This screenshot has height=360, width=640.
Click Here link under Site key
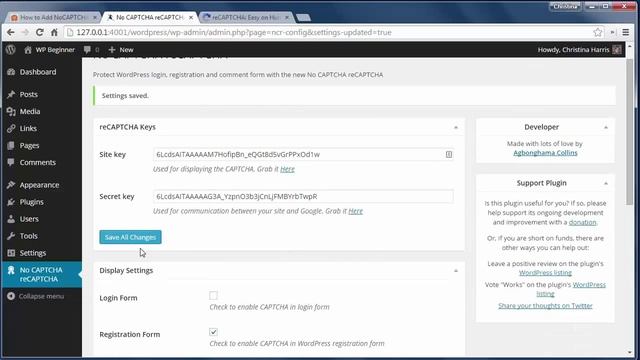pos(287,169)
